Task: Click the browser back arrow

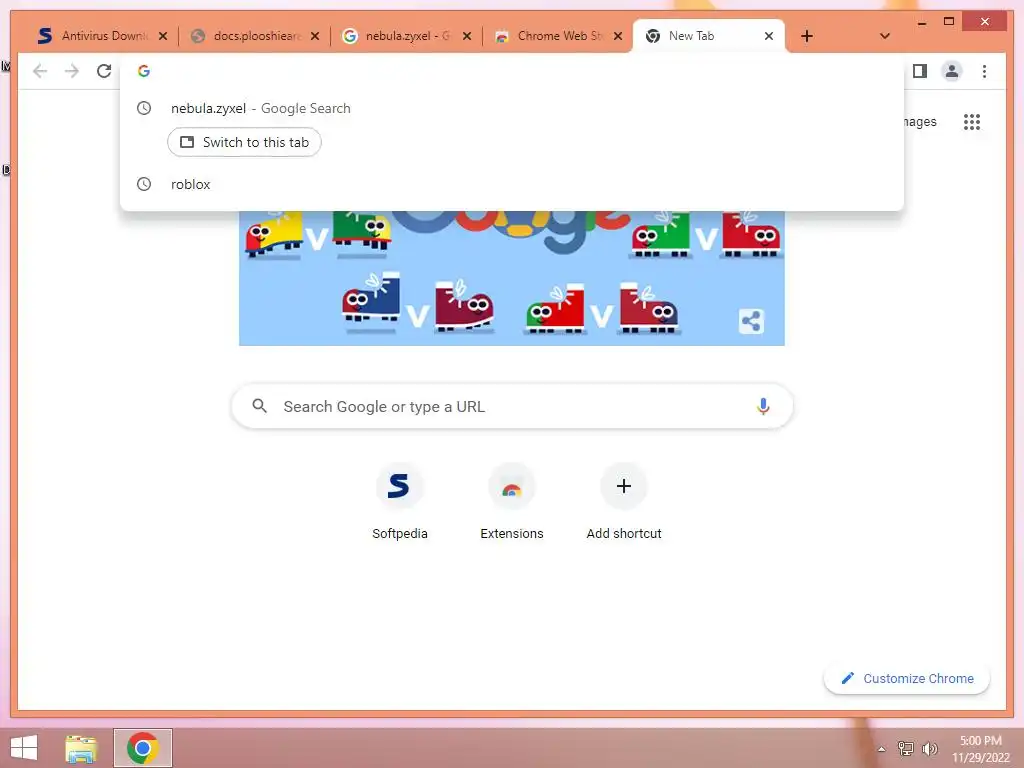Action: [40, 71]
